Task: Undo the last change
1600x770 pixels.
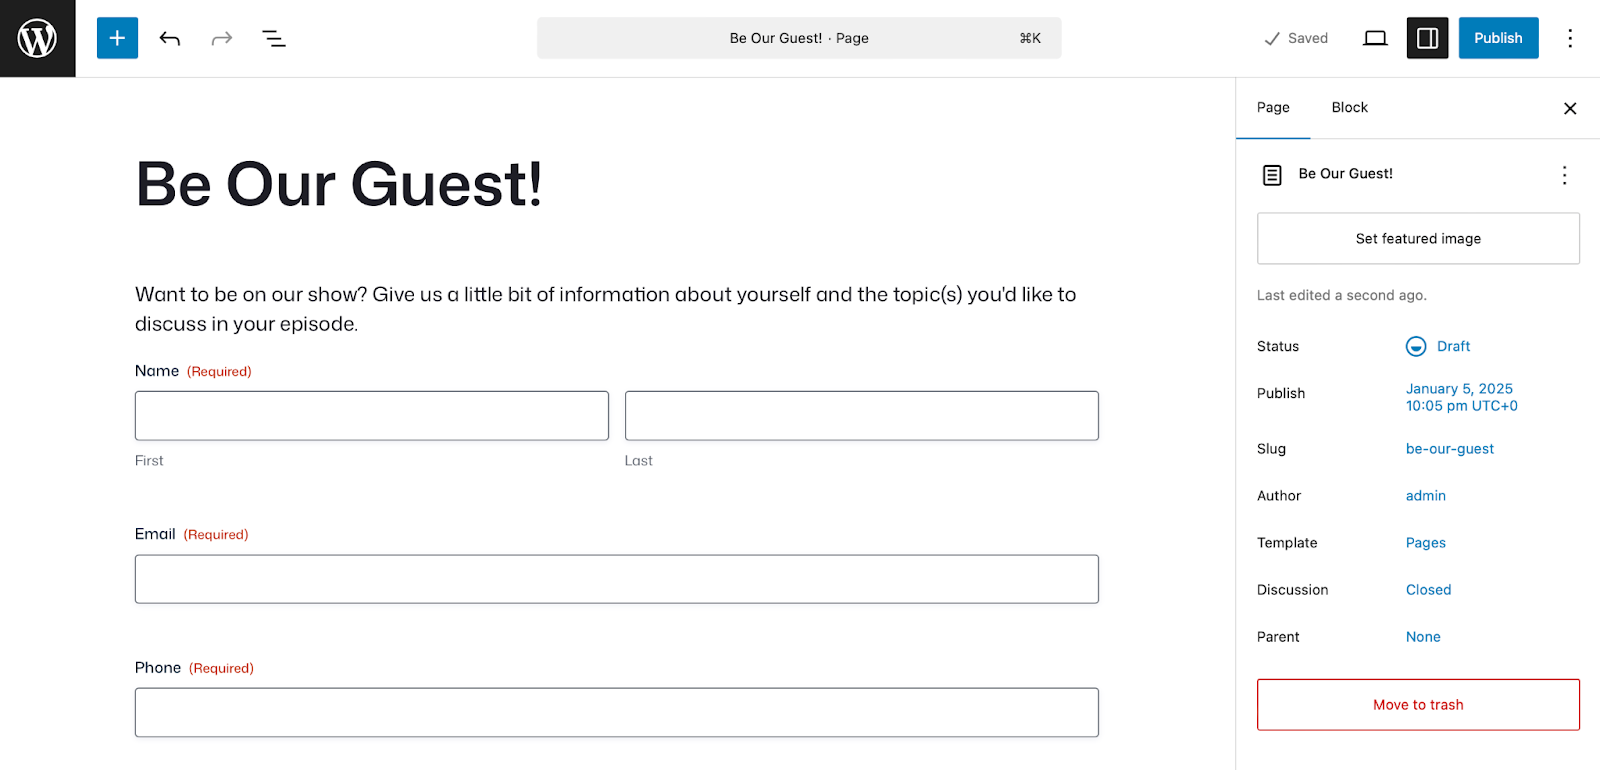Action: [x=170, y=38]
